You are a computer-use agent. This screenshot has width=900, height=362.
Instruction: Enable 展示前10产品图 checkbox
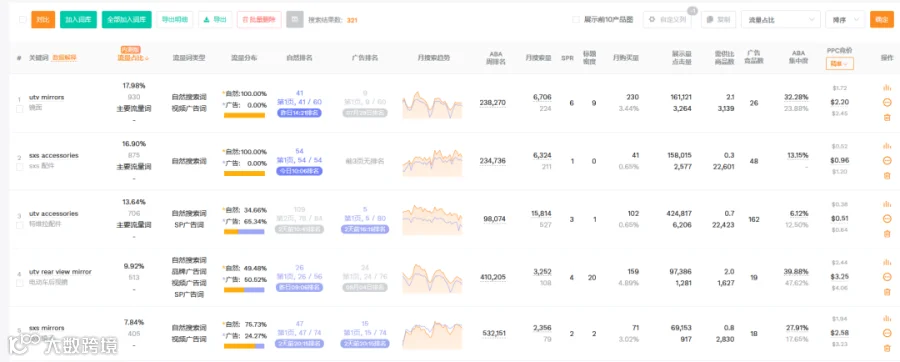(576, 20)
